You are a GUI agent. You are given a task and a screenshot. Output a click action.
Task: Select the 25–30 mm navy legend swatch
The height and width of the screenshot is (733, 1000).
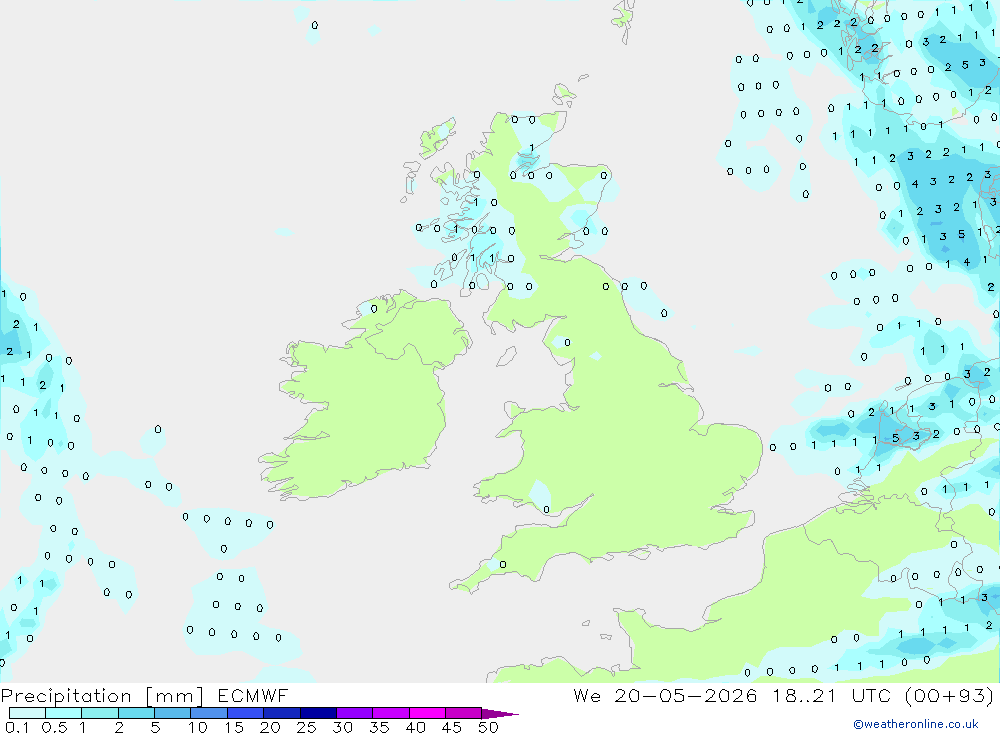coord(318,713)
